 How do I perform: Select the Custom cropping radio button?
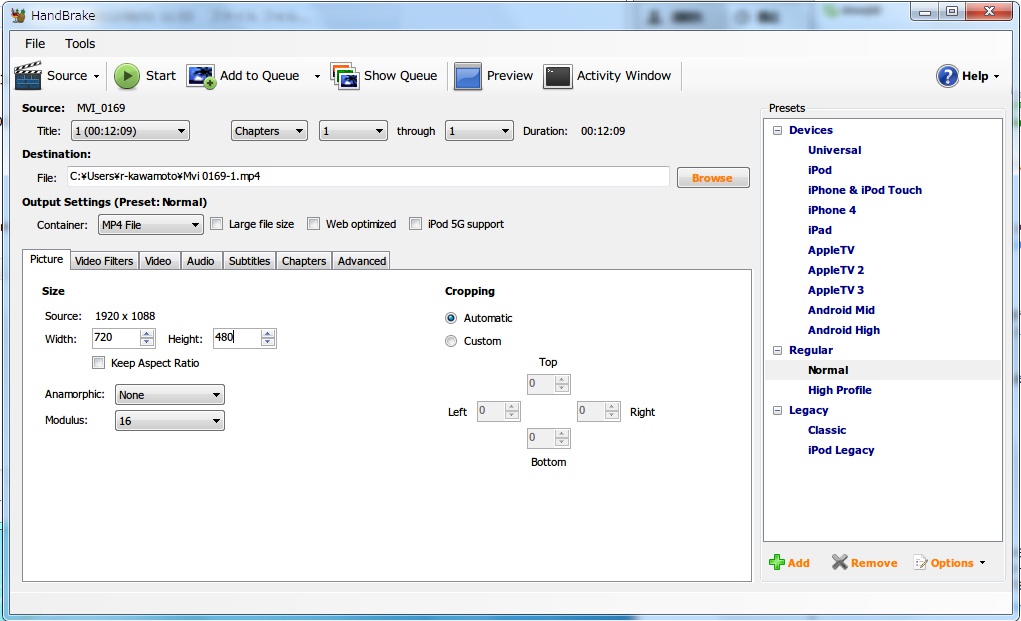click(x=451, y=341)
